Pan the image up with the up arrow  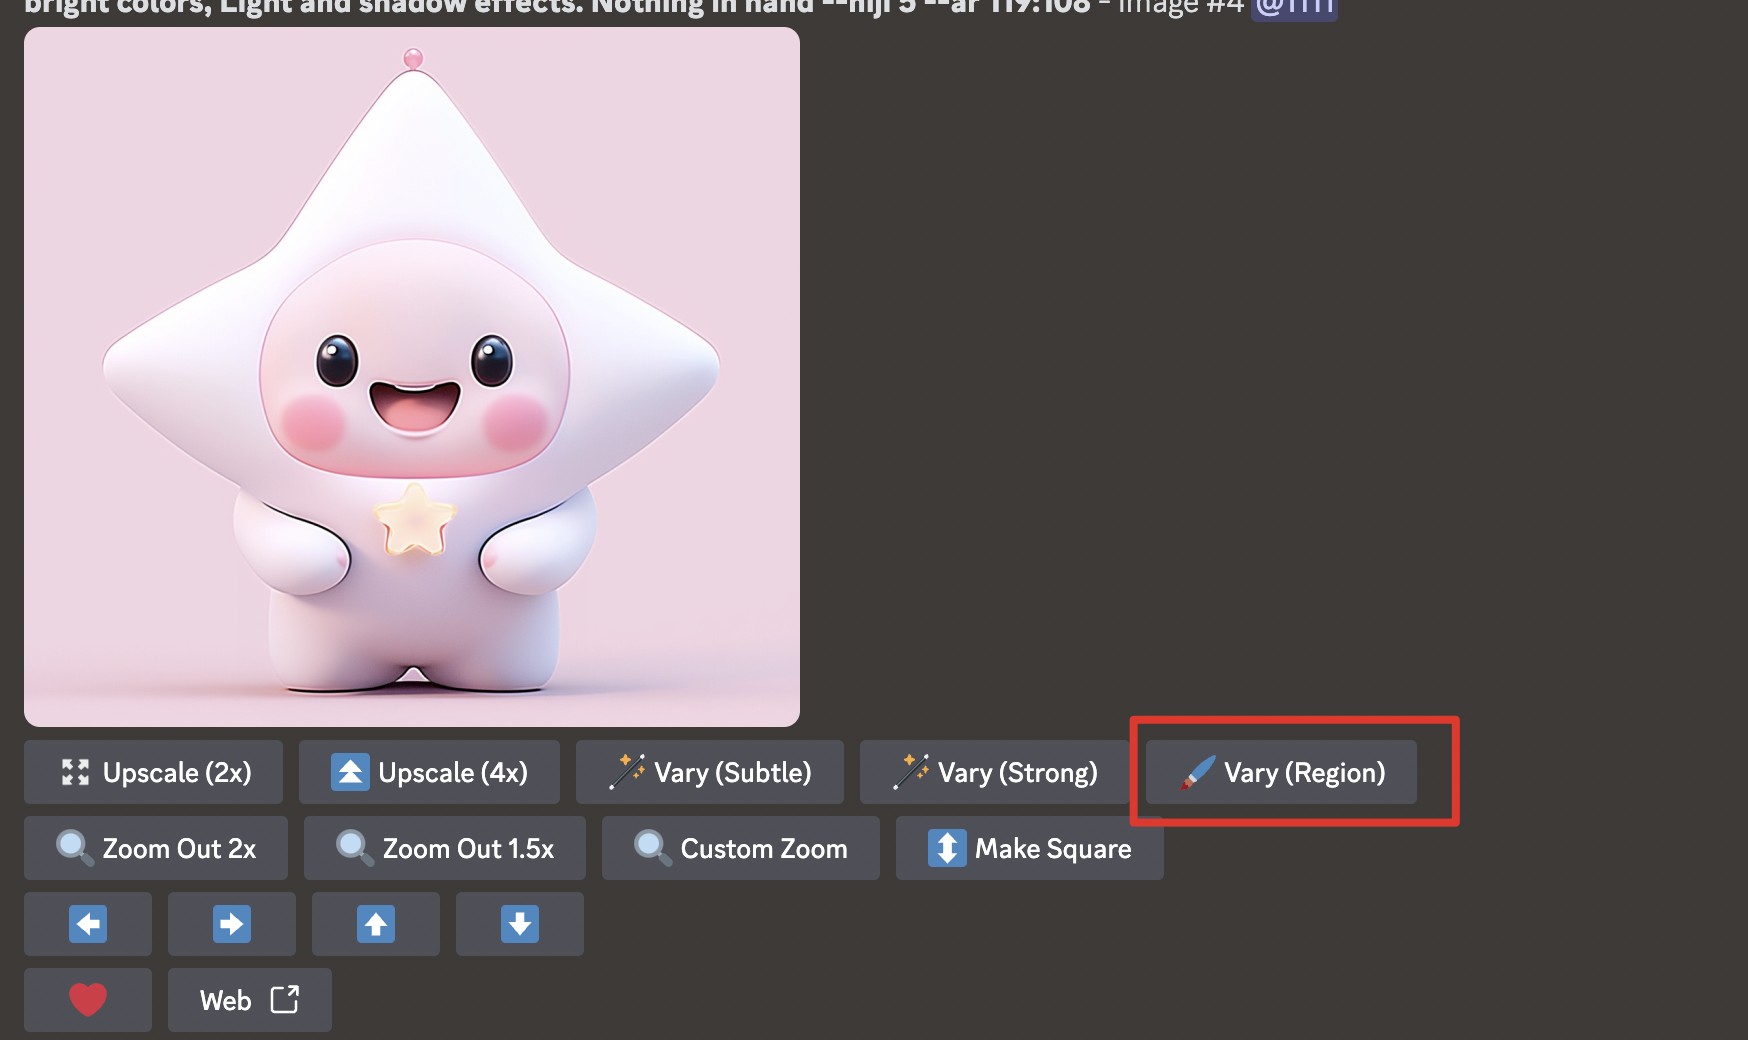click(376, 924)
